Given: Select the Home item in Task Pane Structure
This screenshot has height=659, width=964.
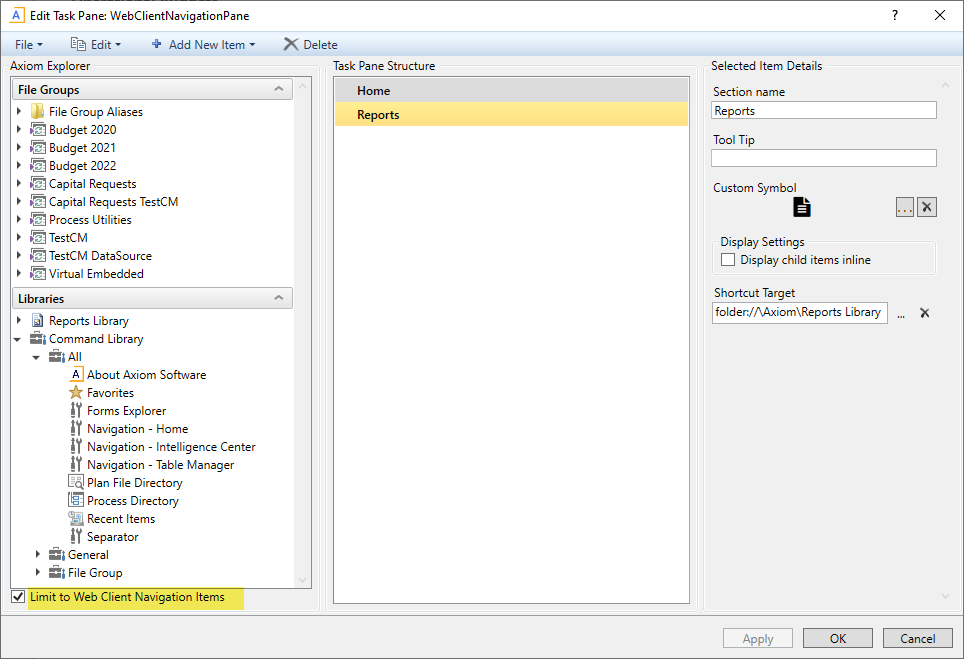Looking at the screenshot, I should [511, 91].
